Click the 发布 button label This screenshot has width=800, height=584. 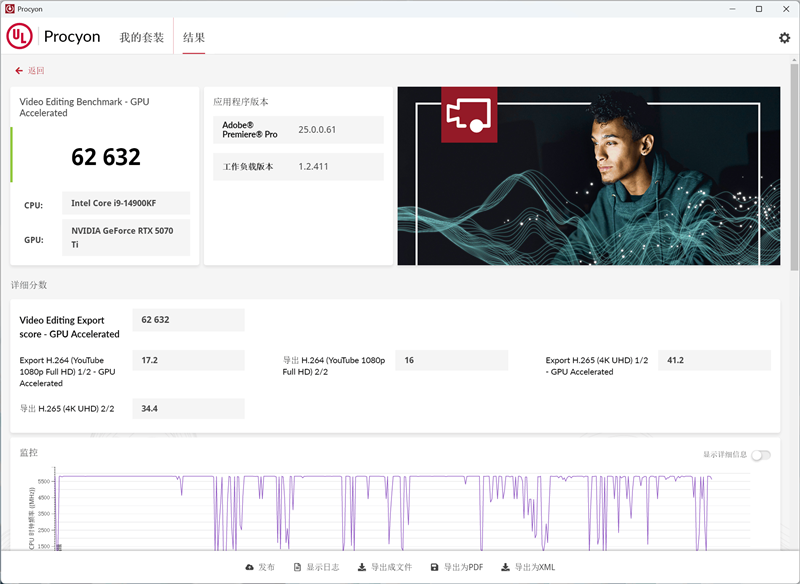point(266,567)
